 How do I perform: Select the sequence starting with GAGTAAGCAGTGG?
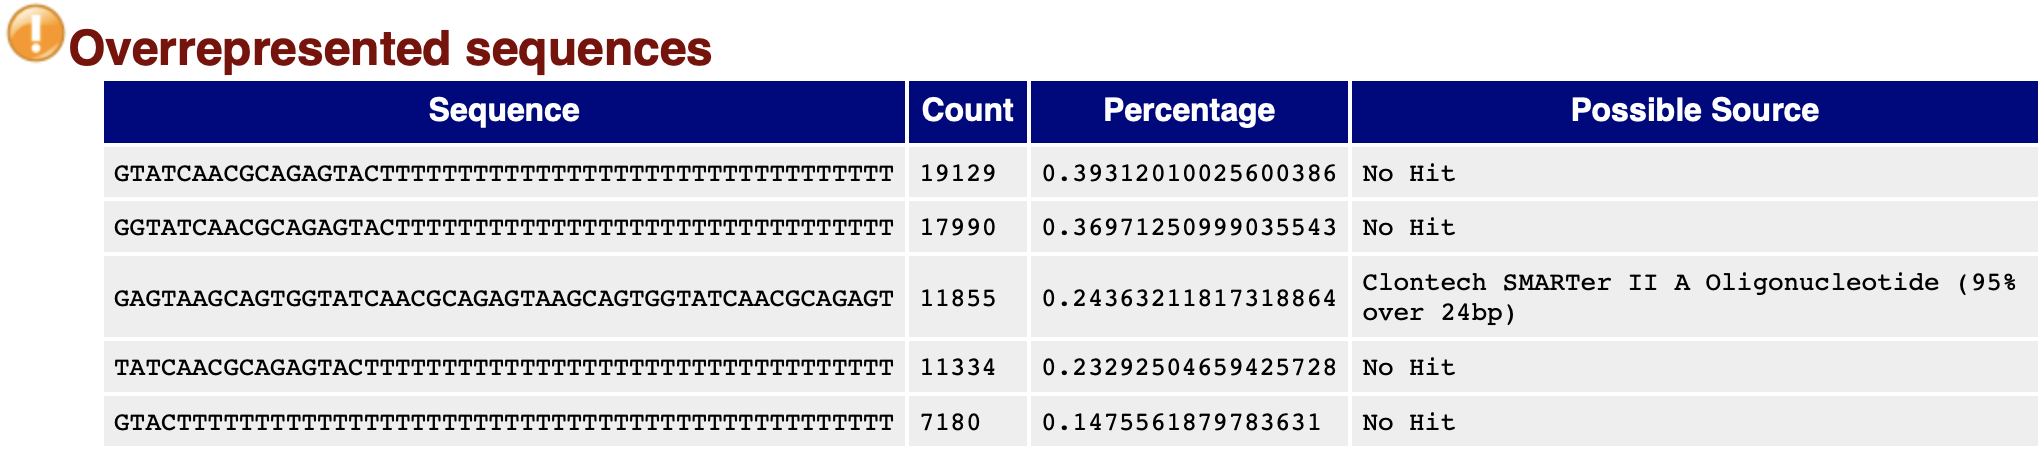coord(504,298)
